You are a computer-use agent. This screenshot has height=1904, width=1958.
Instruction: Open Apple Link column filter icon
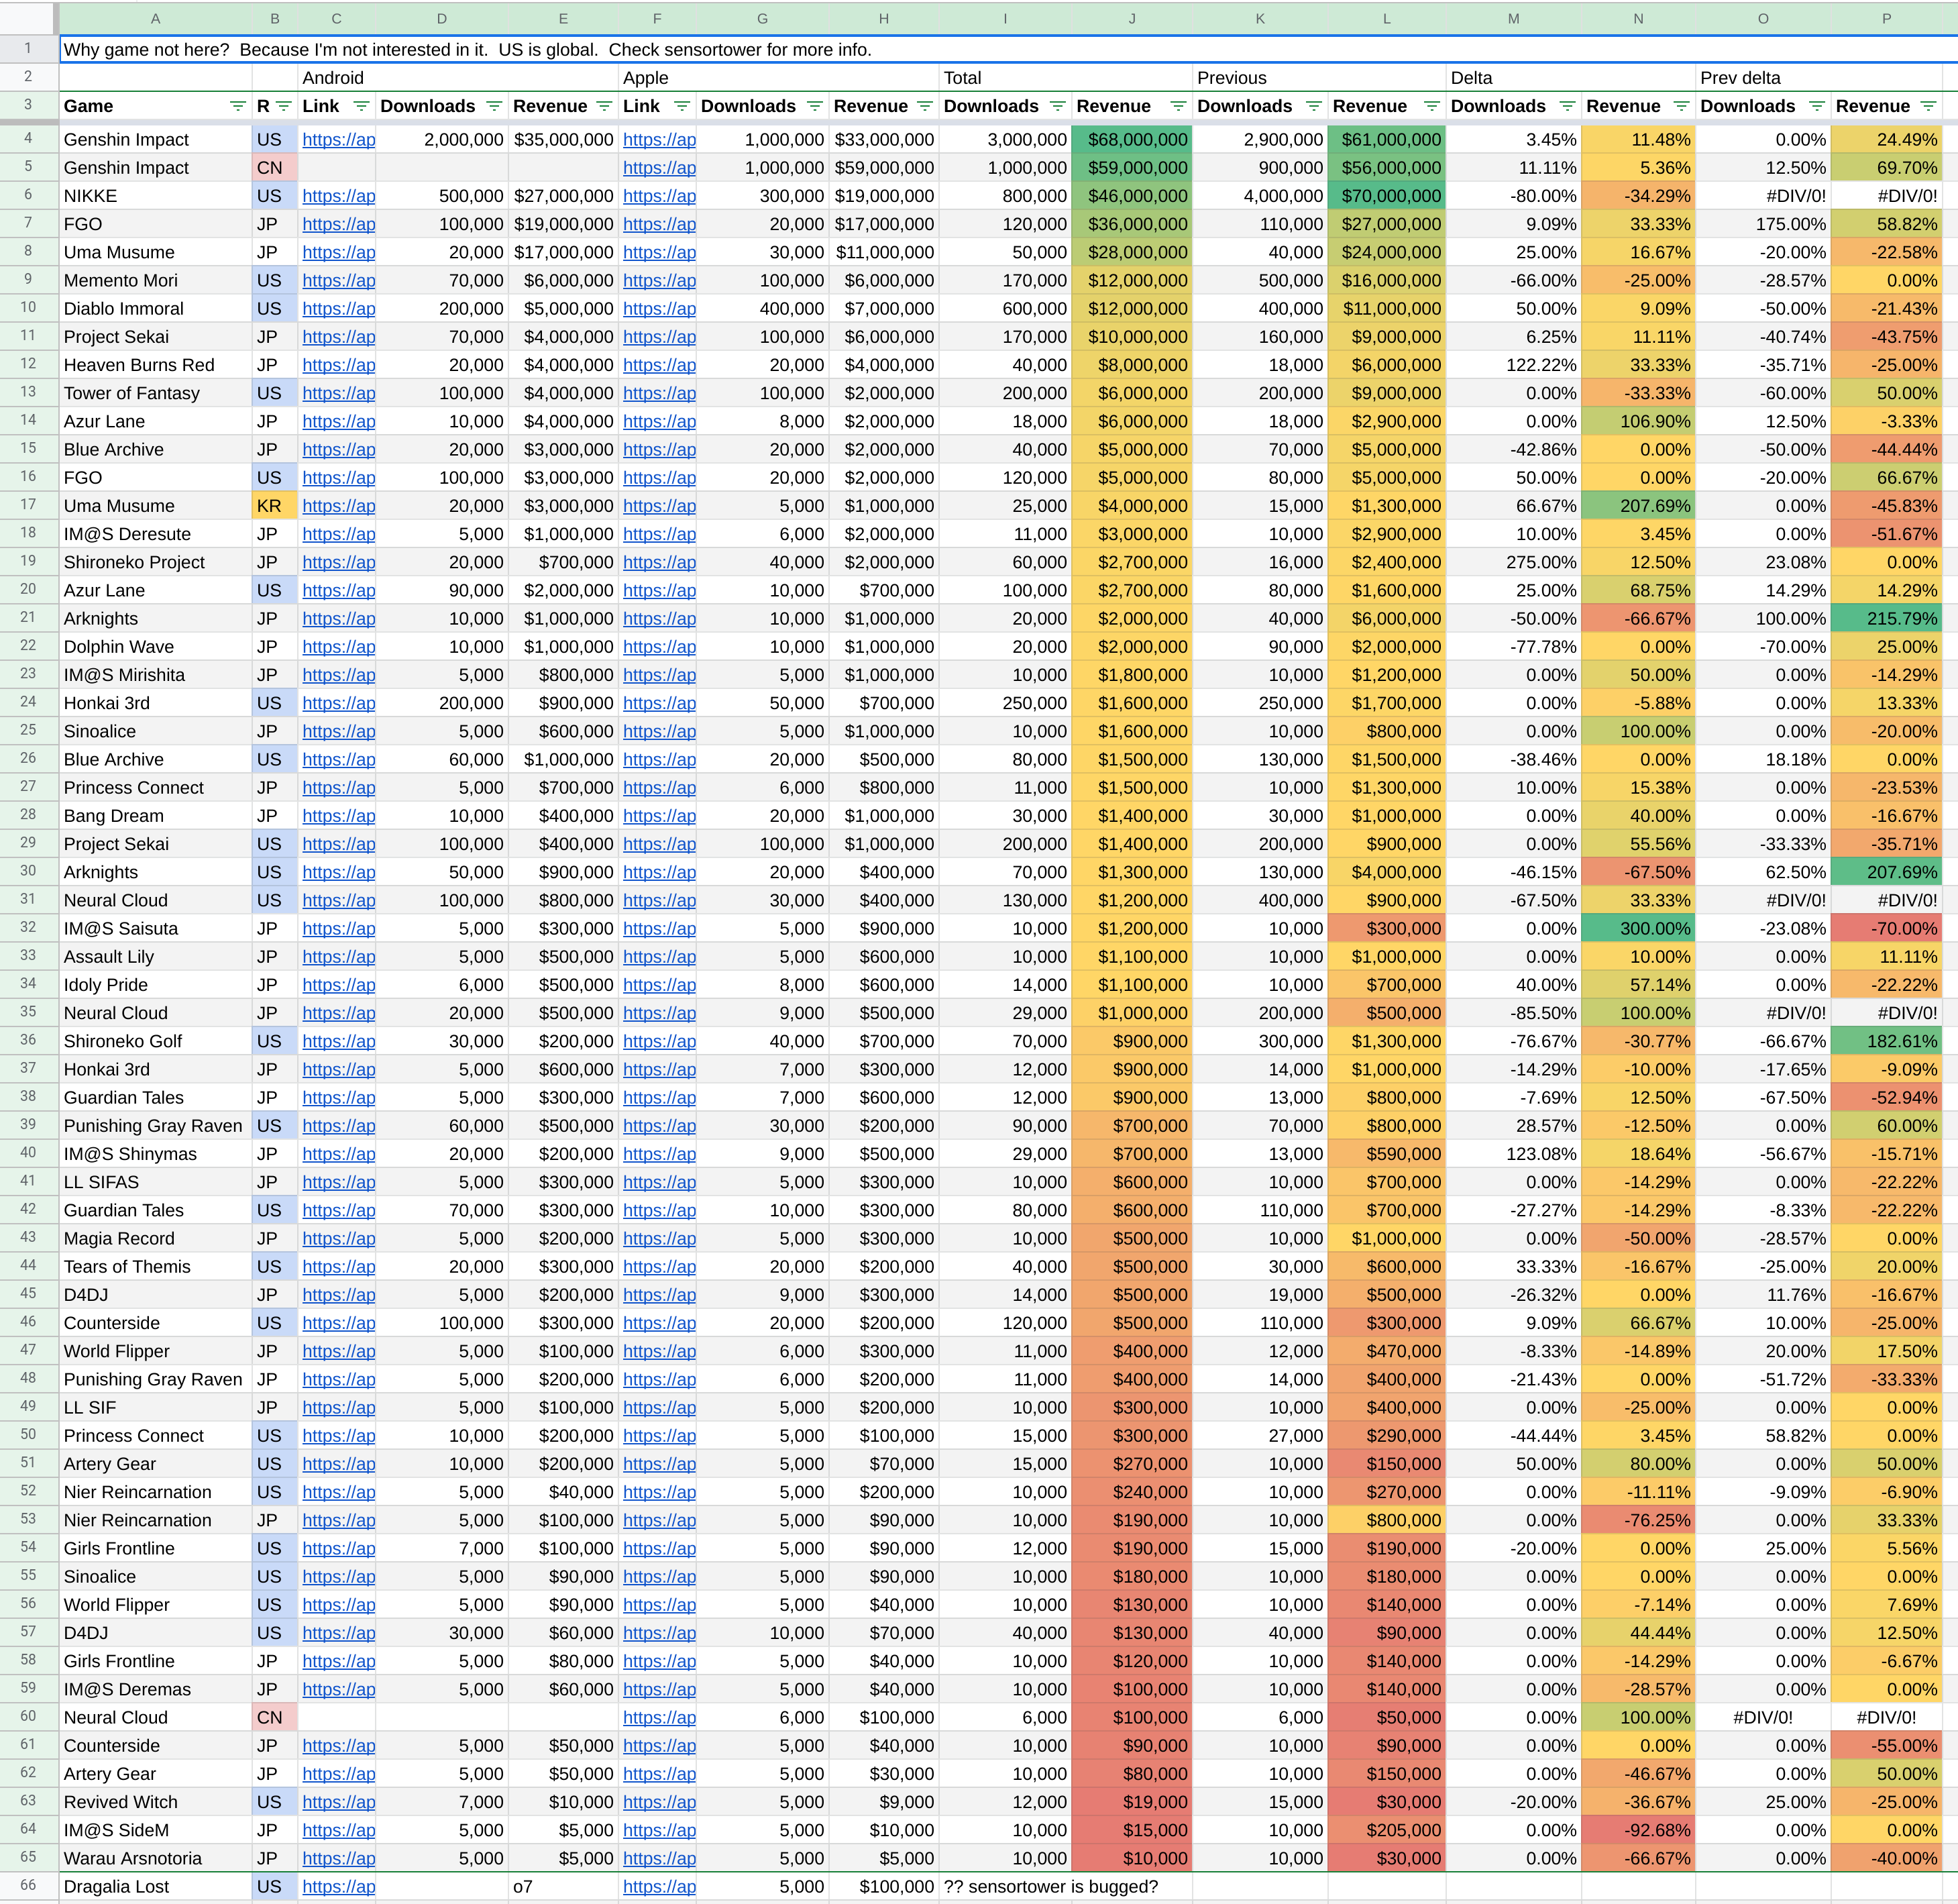682,106
